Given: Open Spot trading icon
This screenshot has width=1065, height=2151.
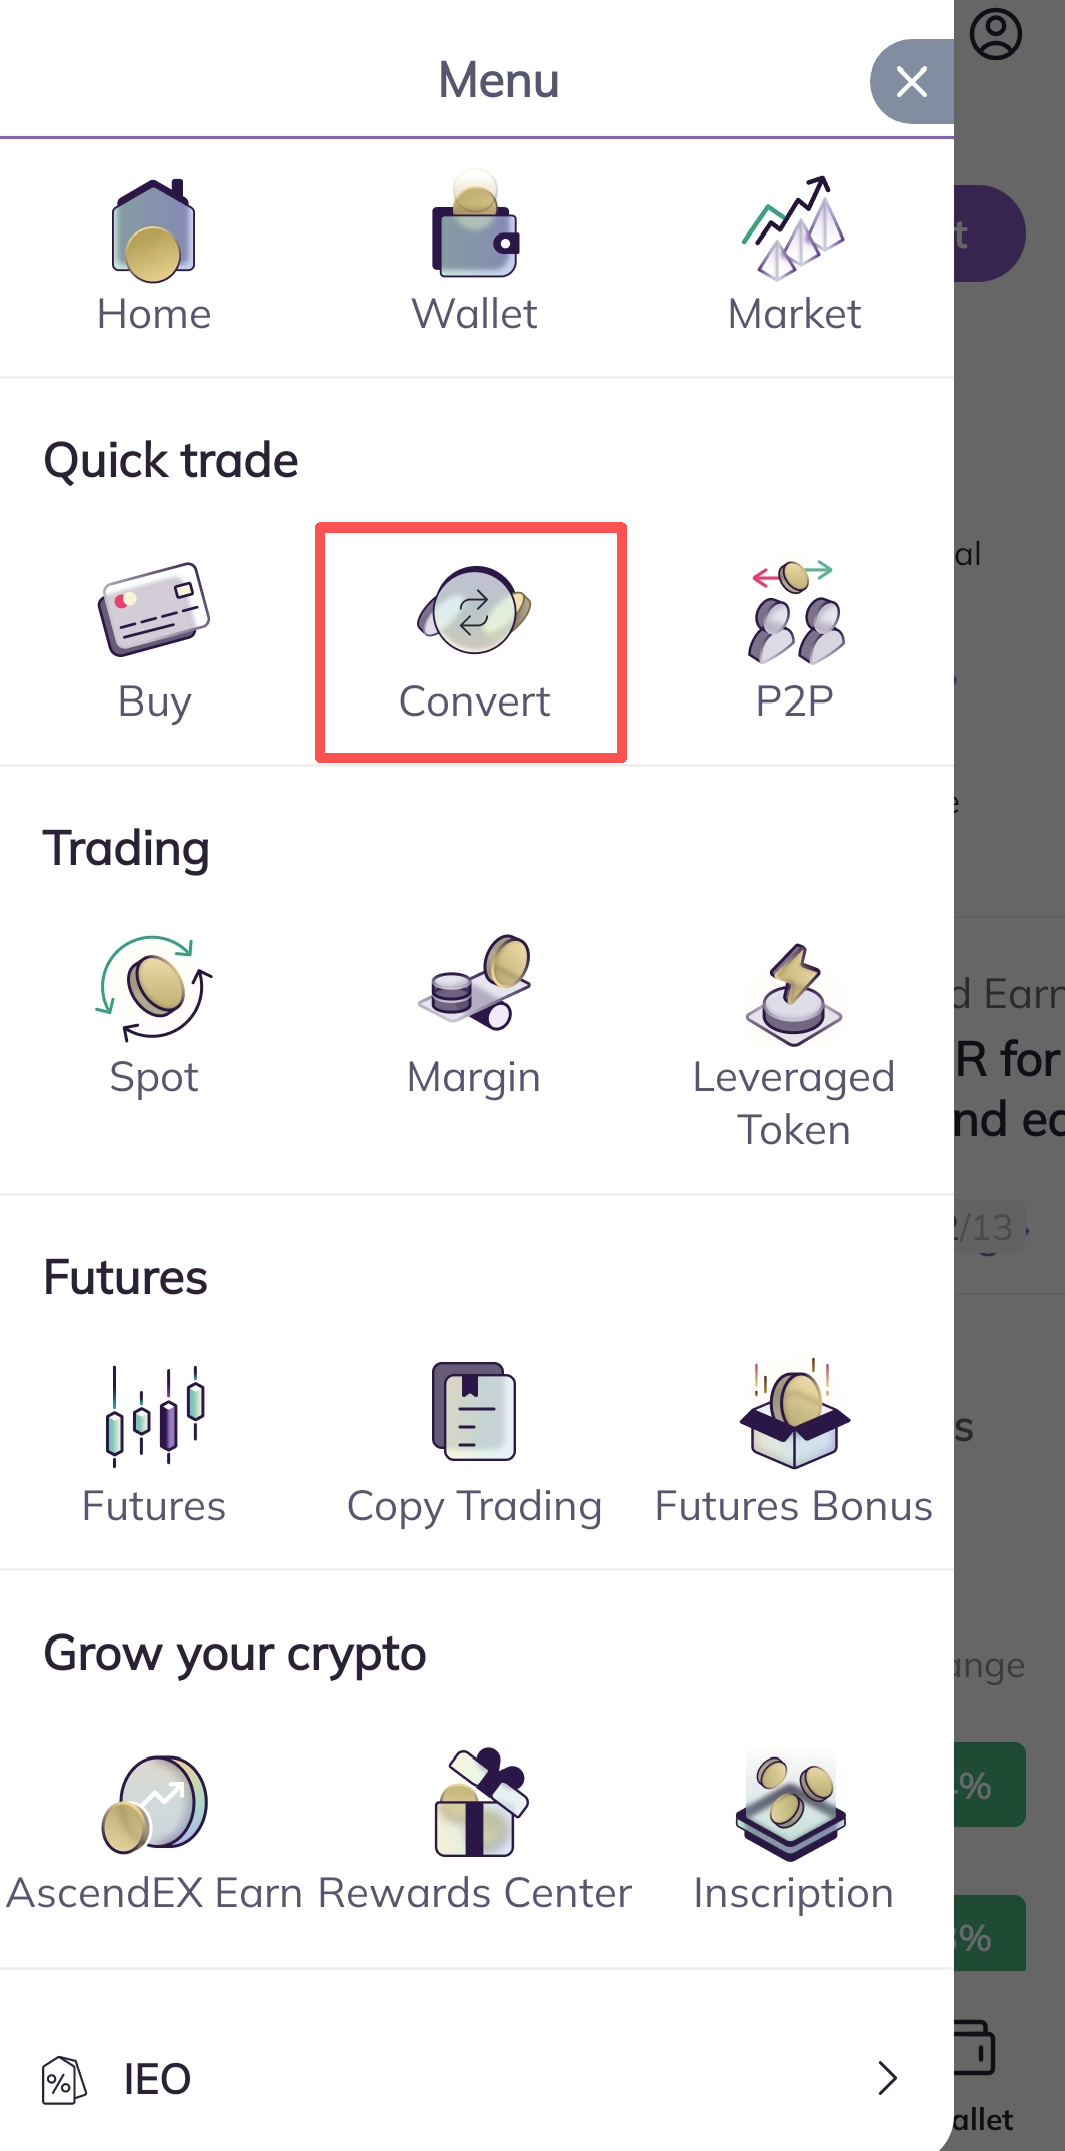Looking at the screenshot, I should (x=154, y=988).
